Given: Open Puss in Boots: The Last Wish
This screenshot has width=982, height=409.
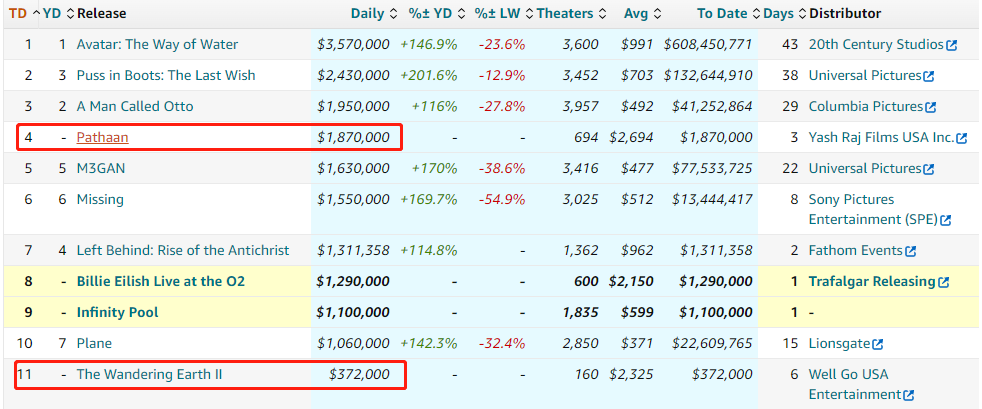Looking at the screenshot, I should point(166,75).
